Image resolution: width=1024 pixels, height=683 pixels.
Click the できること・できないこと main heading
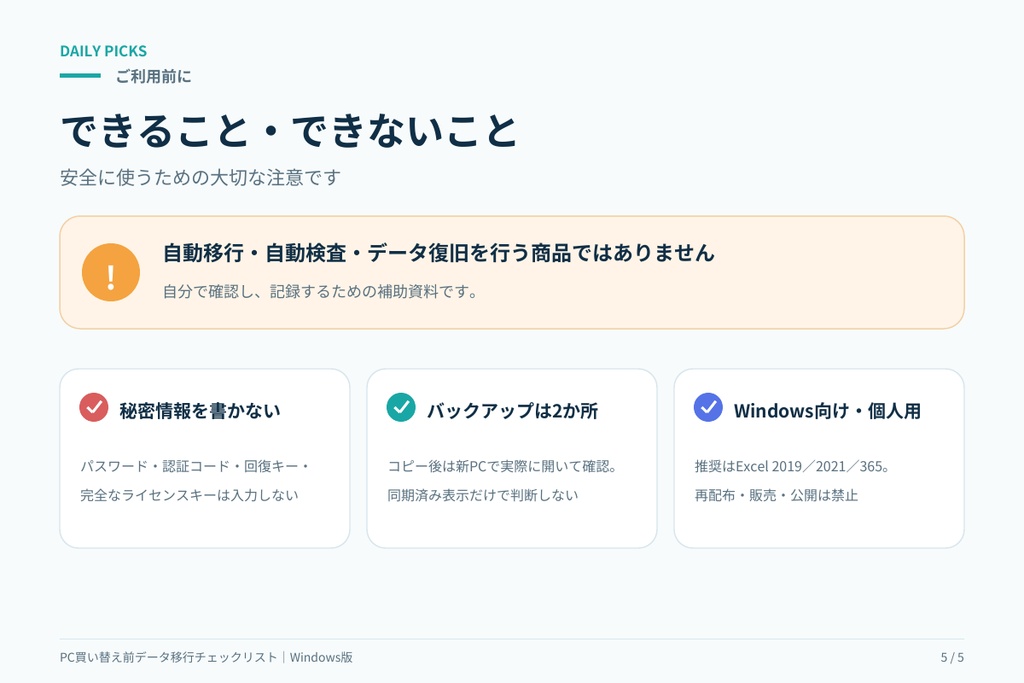click(x=289, y=130)
